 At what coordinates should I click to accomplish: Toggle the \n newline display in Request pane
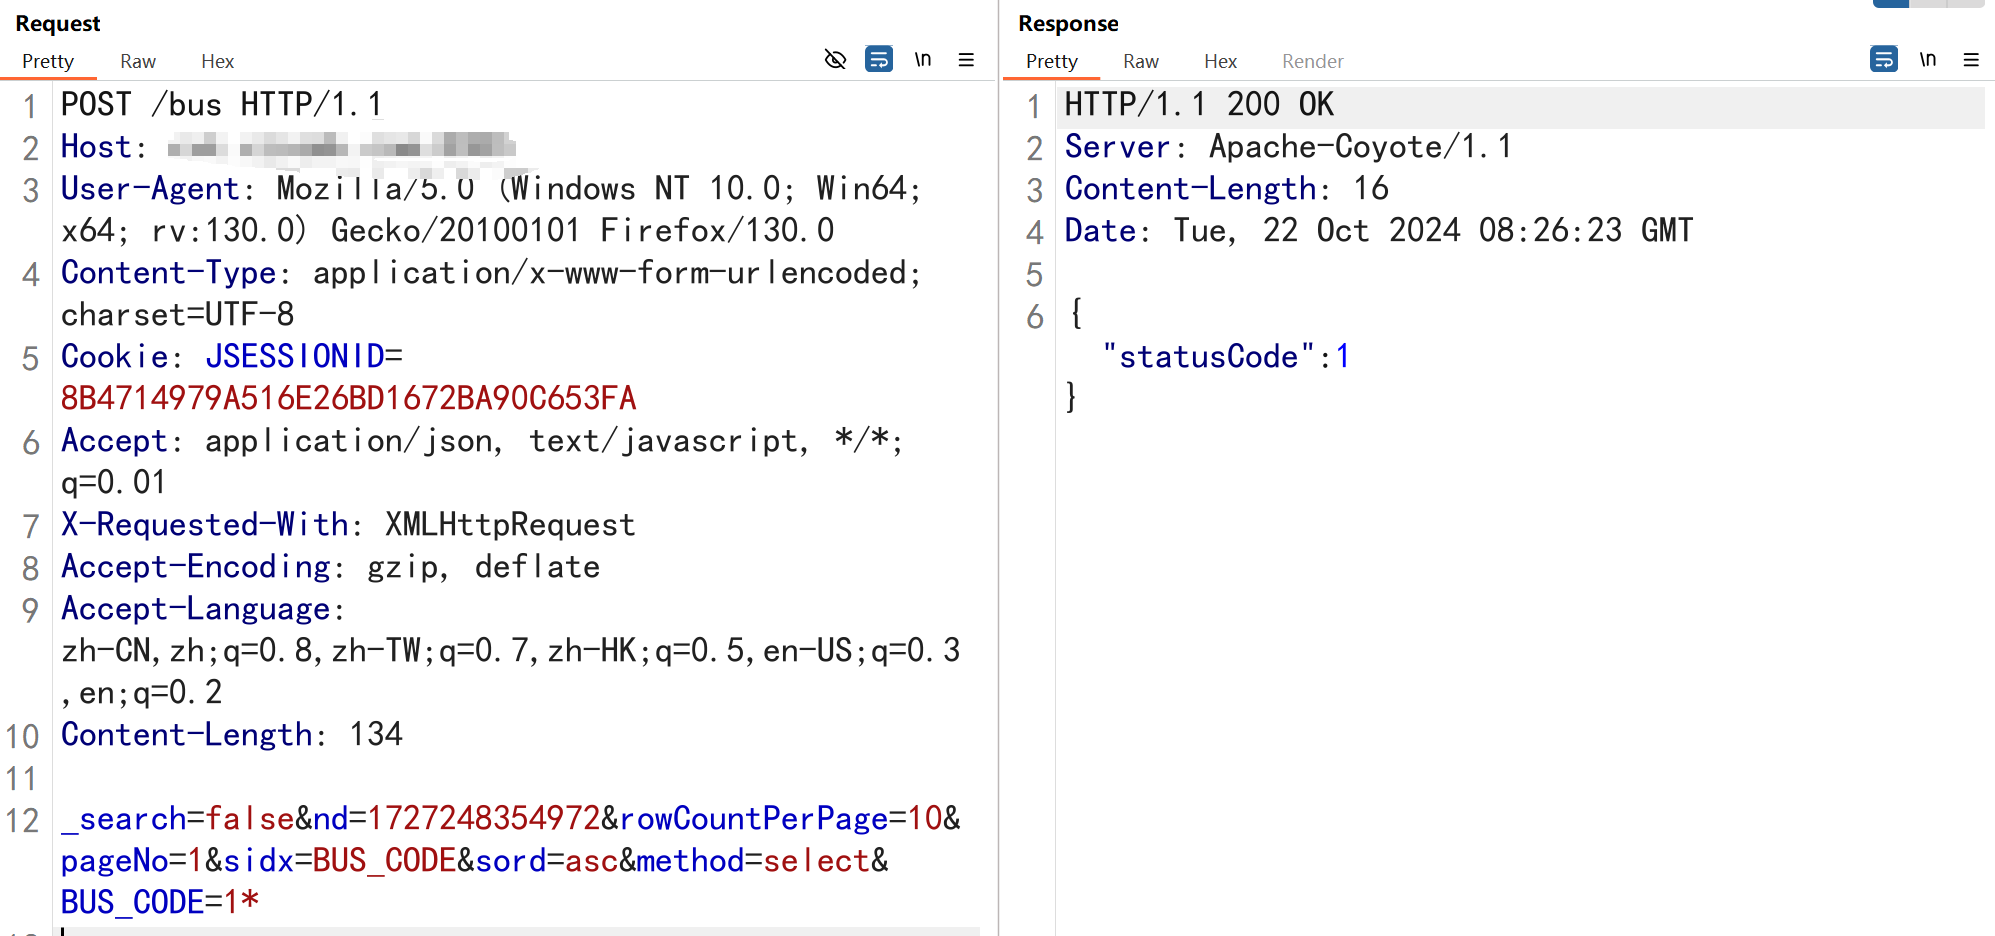click(923, 60)
